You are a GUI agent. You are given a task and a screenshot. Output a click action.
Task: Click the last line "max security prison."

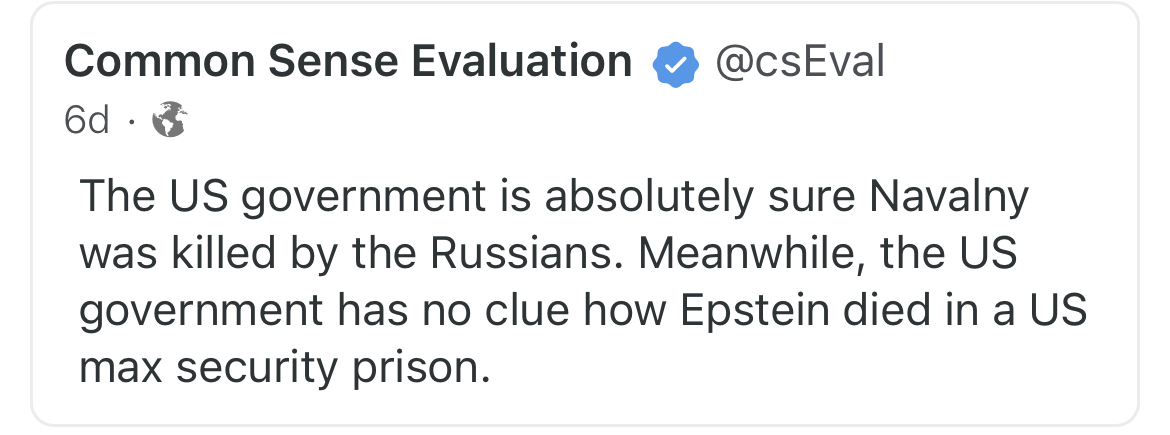pyautogui.click(x=285, y=369)
